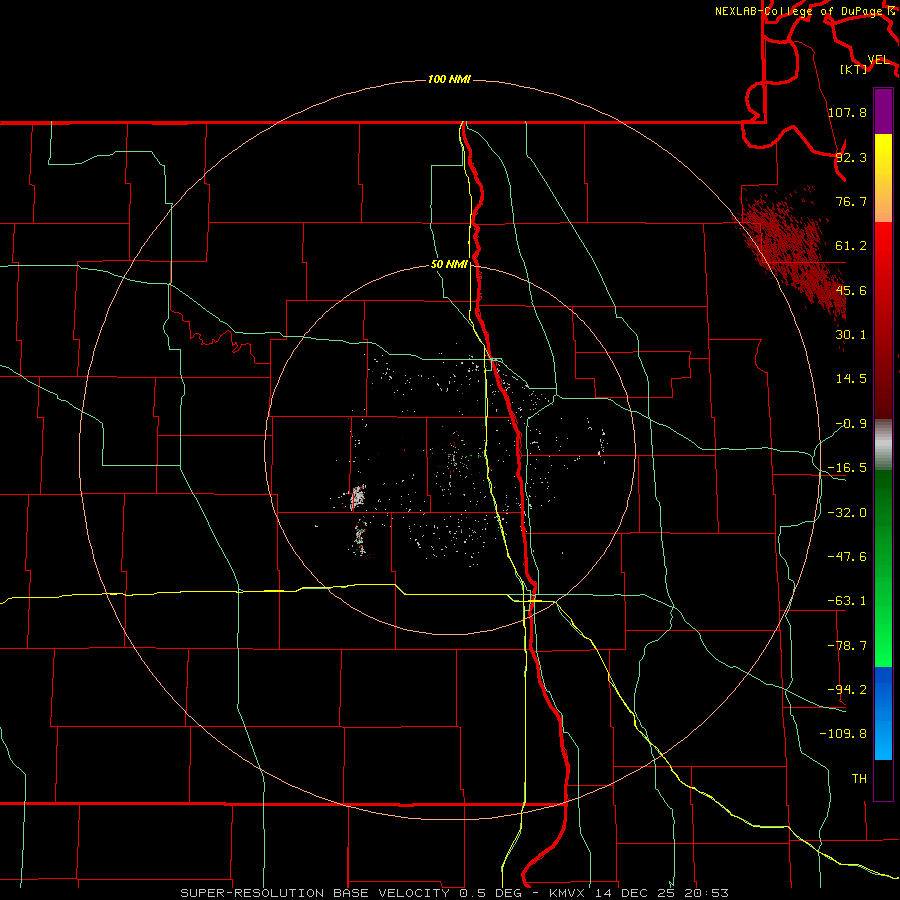Click the 92.3 velocity scale value

pyautogui.click(x=851, y=157)
